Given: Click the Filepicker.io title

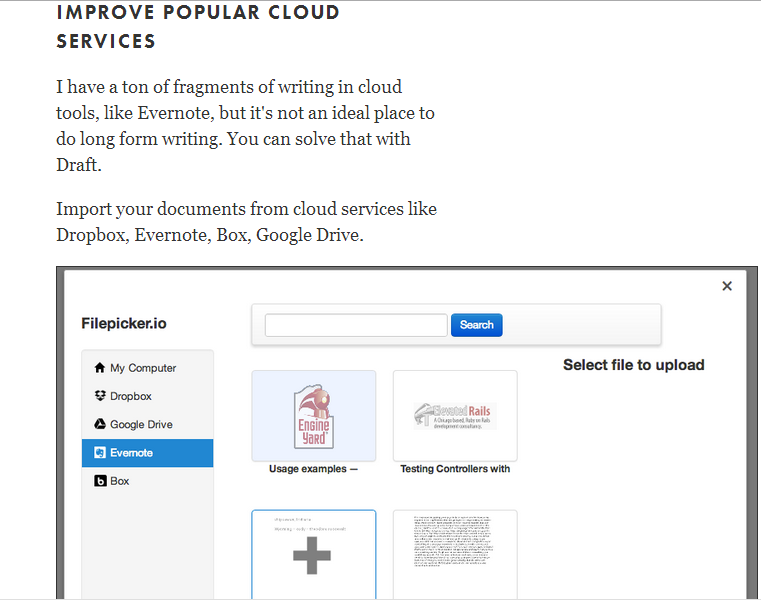Looking at the screenshot, I should [x=124, y=323].
